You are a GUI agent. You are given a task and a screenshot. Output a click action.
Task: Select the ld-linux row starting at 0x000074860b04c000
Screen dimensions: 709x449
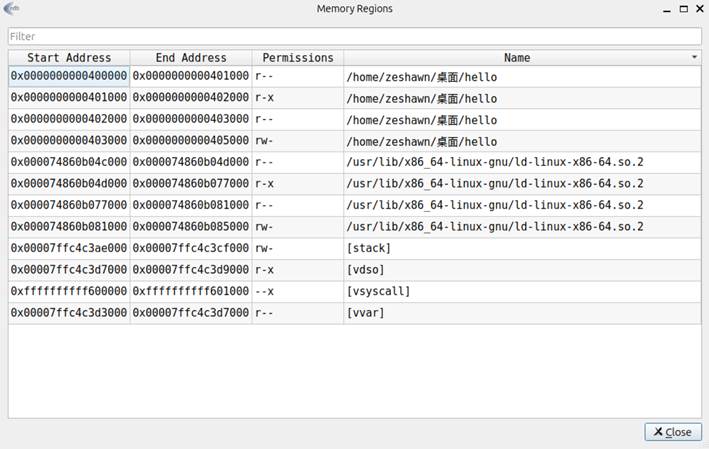click(355, 162)
